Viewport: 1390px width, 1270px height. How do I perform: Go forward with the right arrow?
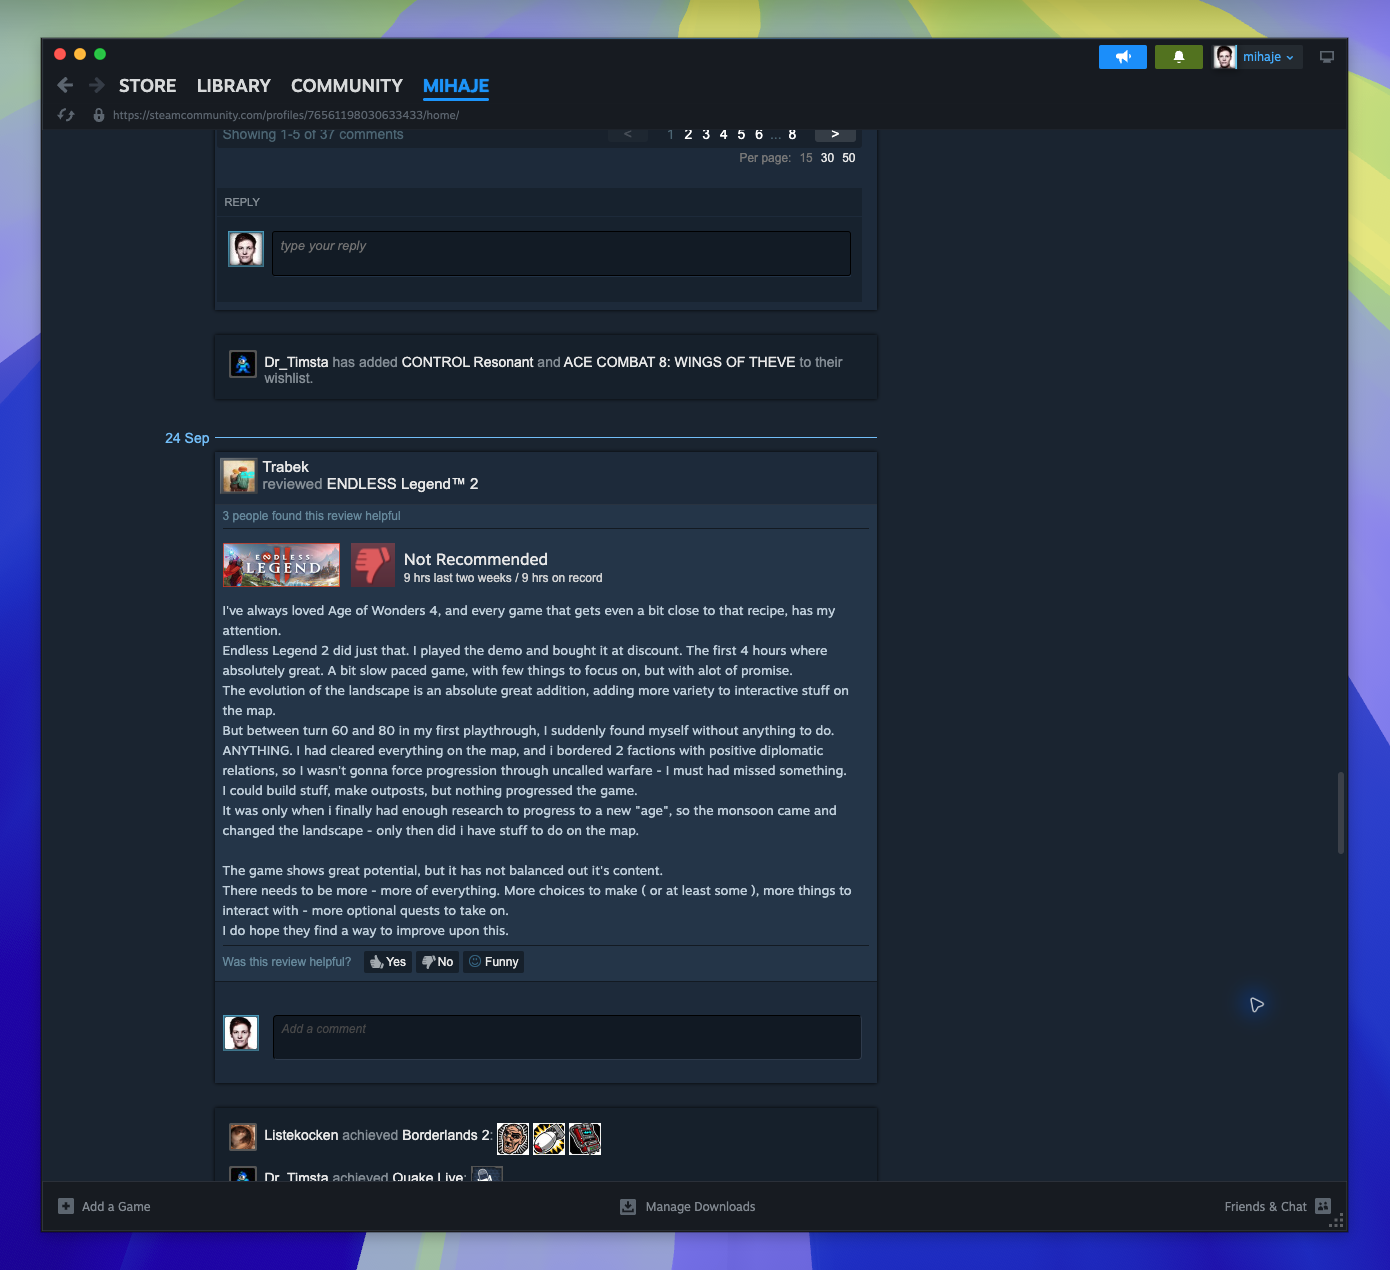click(97, 85)
